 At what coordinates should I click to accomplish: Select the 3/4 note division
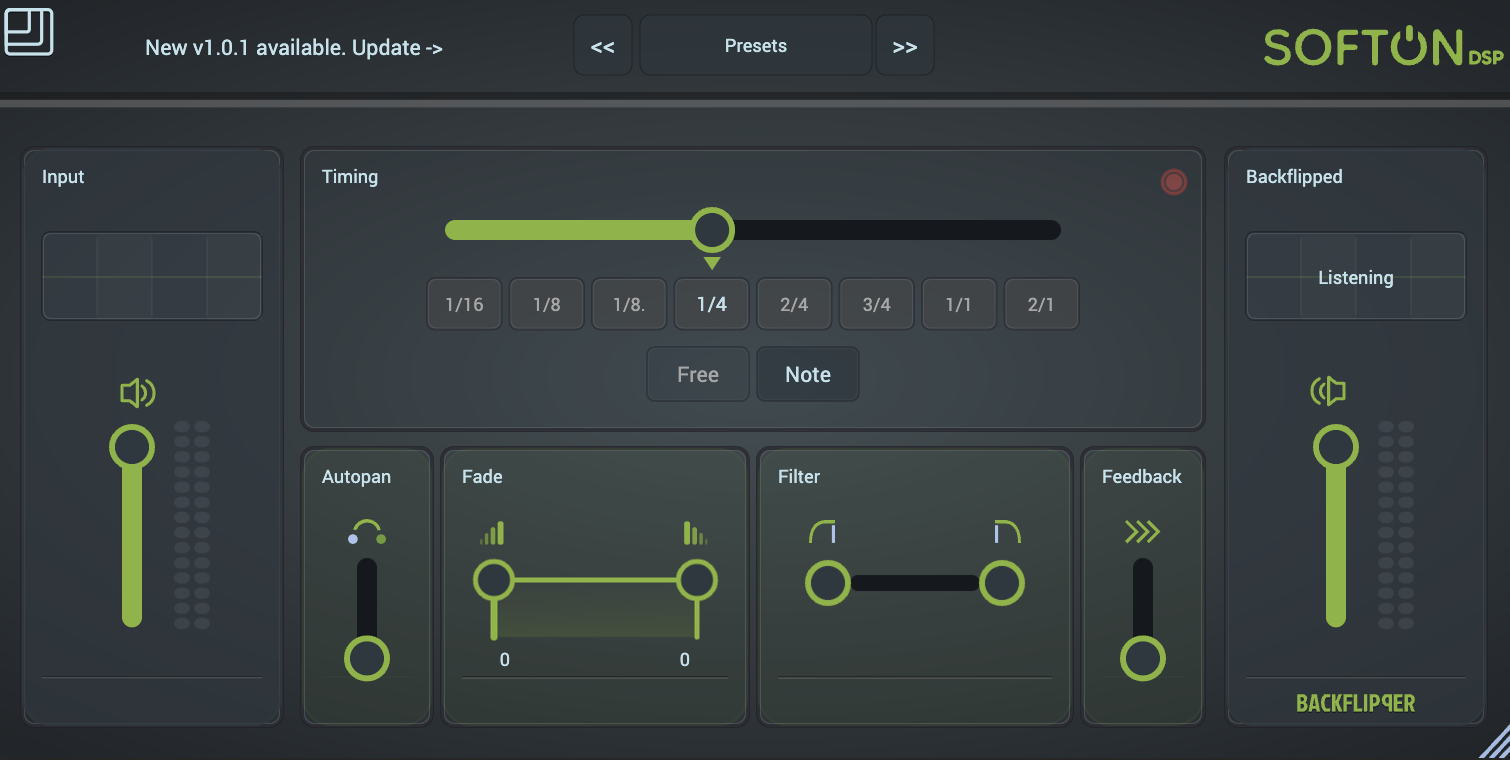[876, 304]
